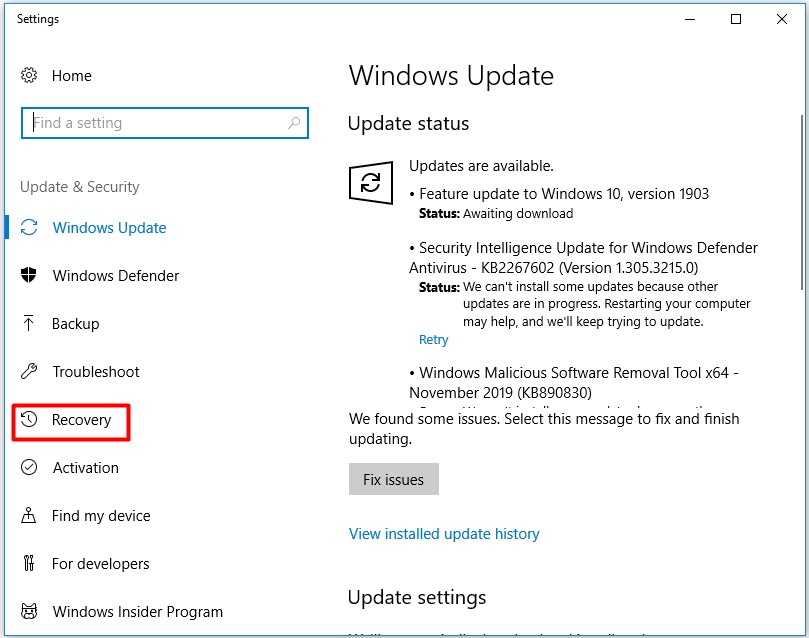Open the Activation section
Screen dimensions: 809x638
click(x=86, y=468)
